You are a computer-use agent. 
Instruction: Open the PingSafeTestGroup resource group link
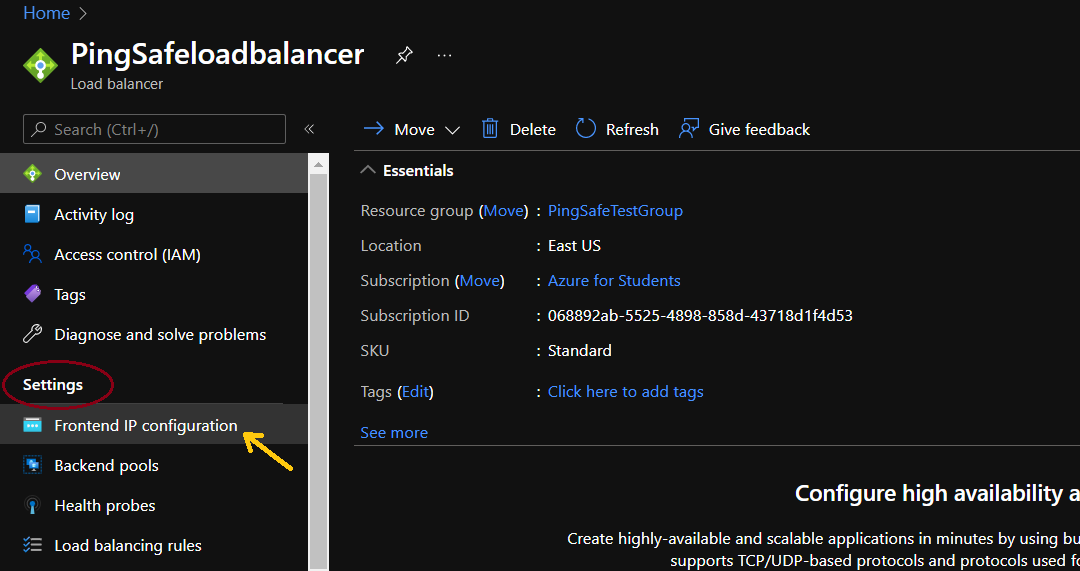615,210
